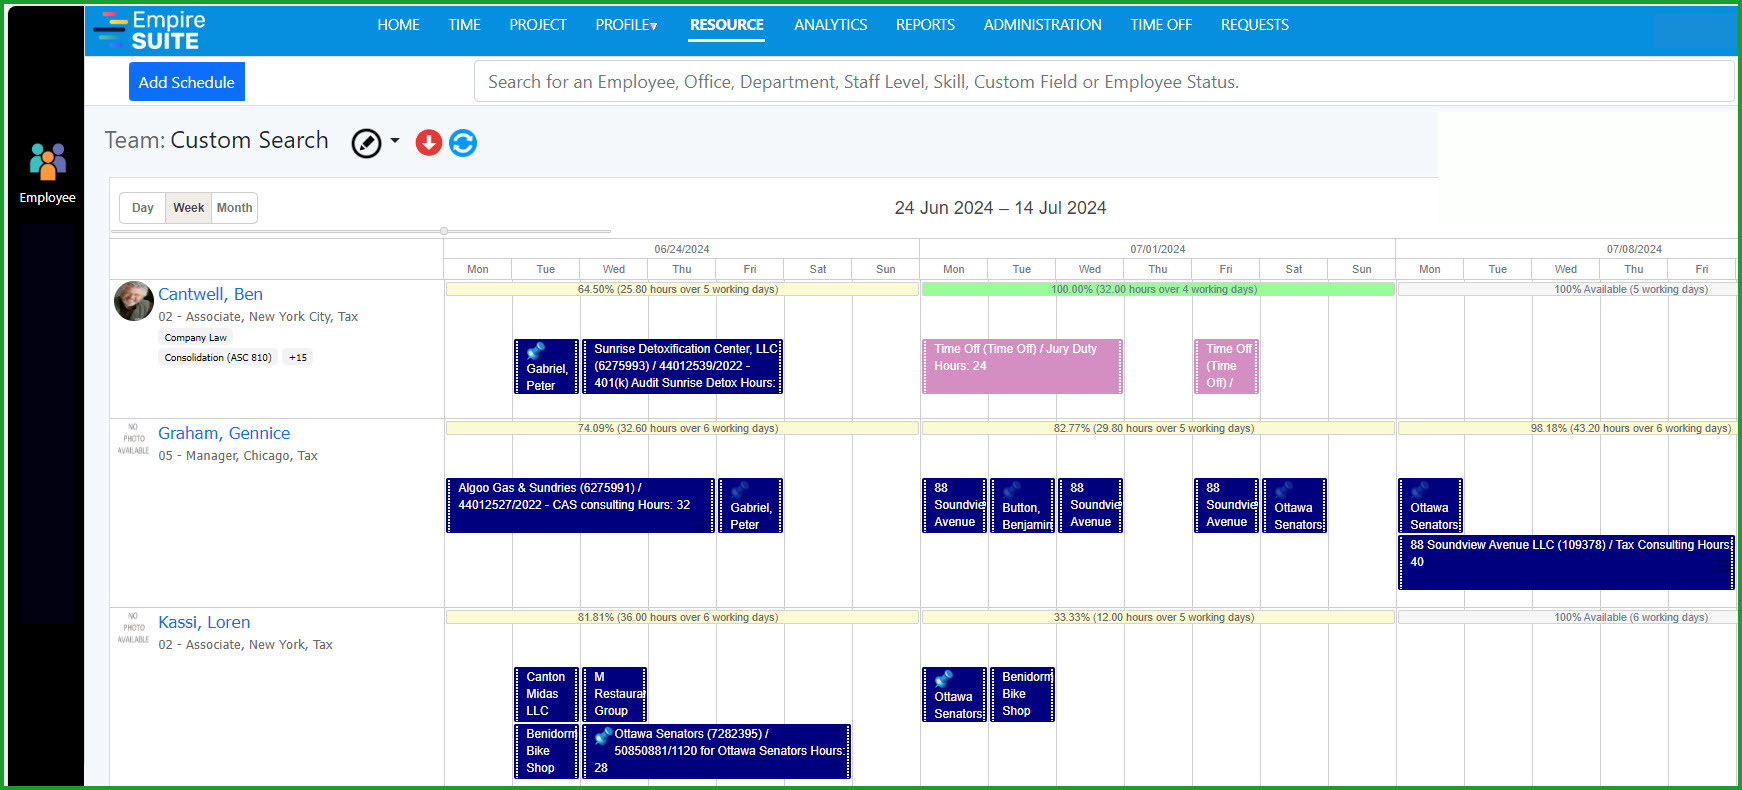This screenshot has height=790, width=1742.
Task: Open Graham, Gennice employee link
Action: click(x=224, y=433)
